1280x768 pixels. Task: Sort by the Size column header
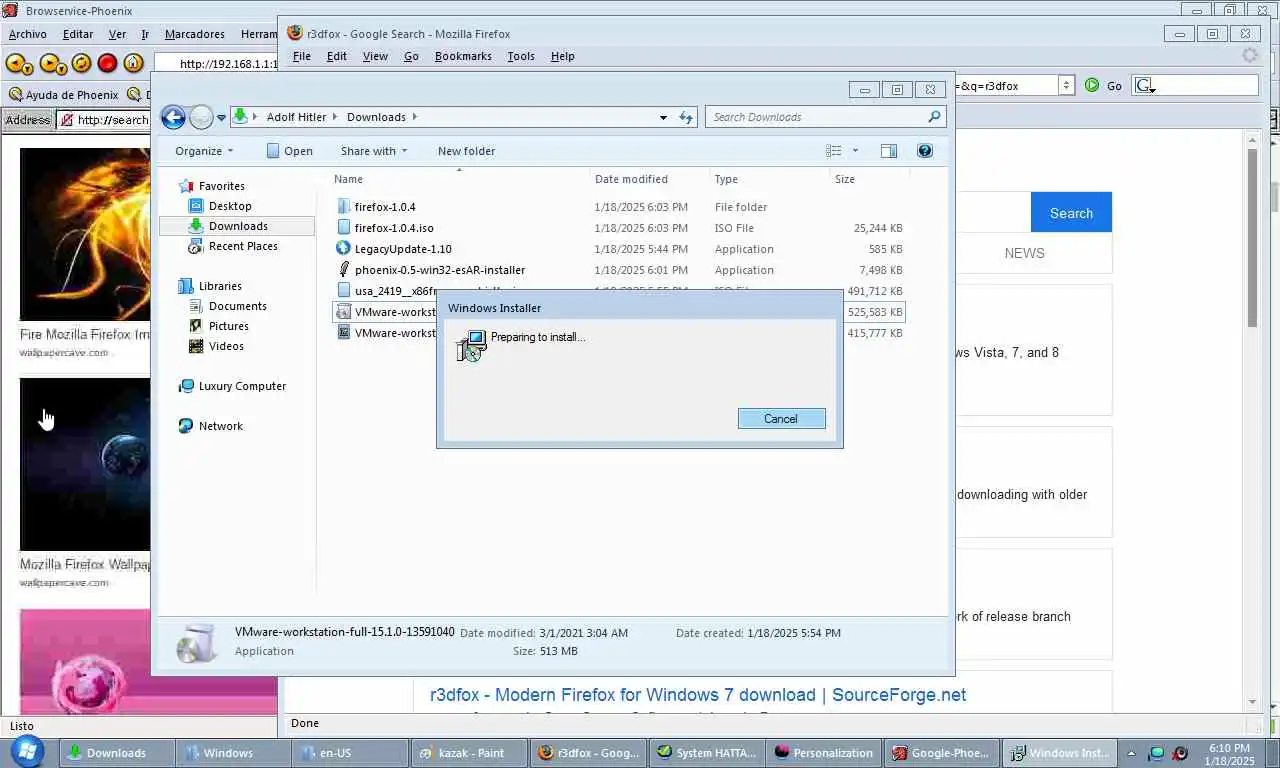click(x=845, y=179)
